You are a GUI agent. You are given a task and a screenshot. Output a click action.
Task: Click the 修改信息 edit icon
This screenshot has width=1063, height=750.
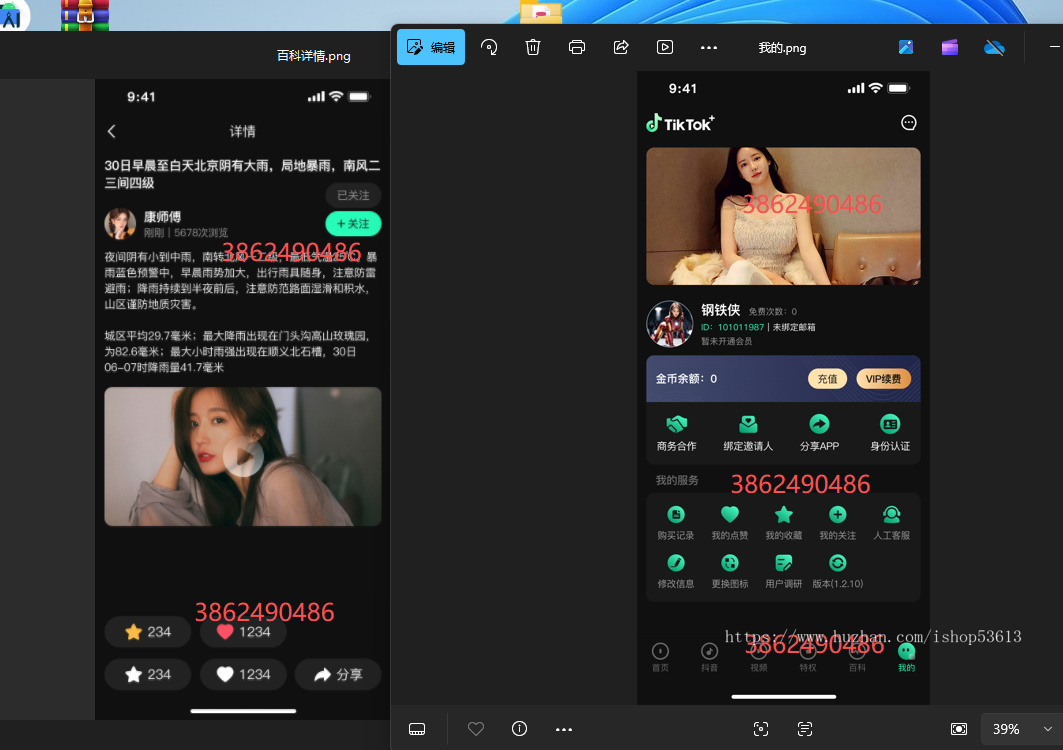676,563
